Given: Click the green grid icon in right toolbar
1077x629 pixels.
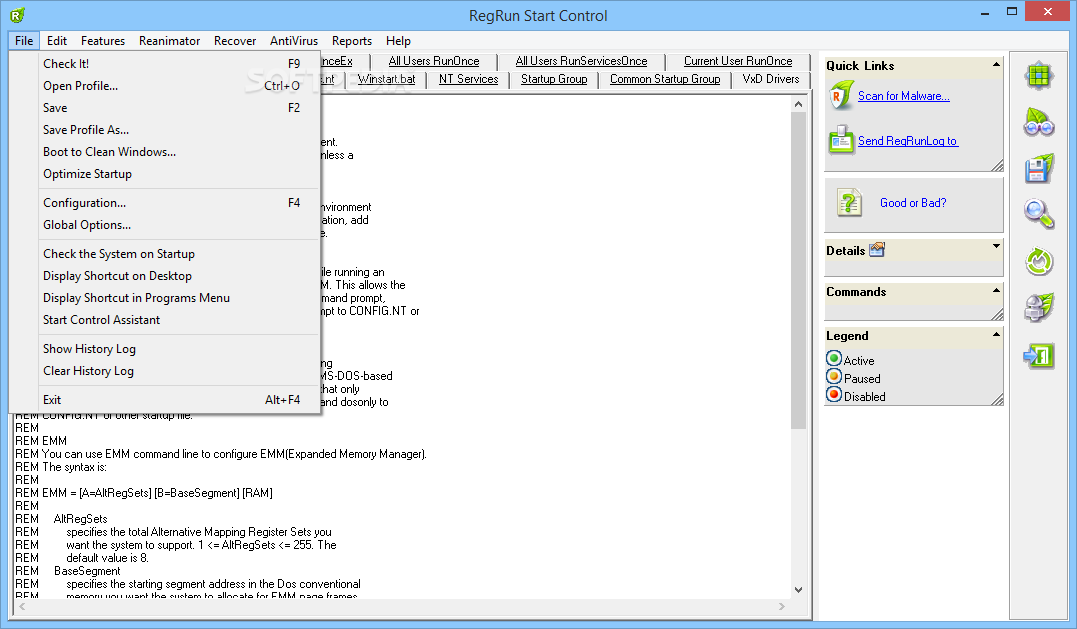Looking at the screenshot, I should pyautogui.click(x=1039, y=75).
